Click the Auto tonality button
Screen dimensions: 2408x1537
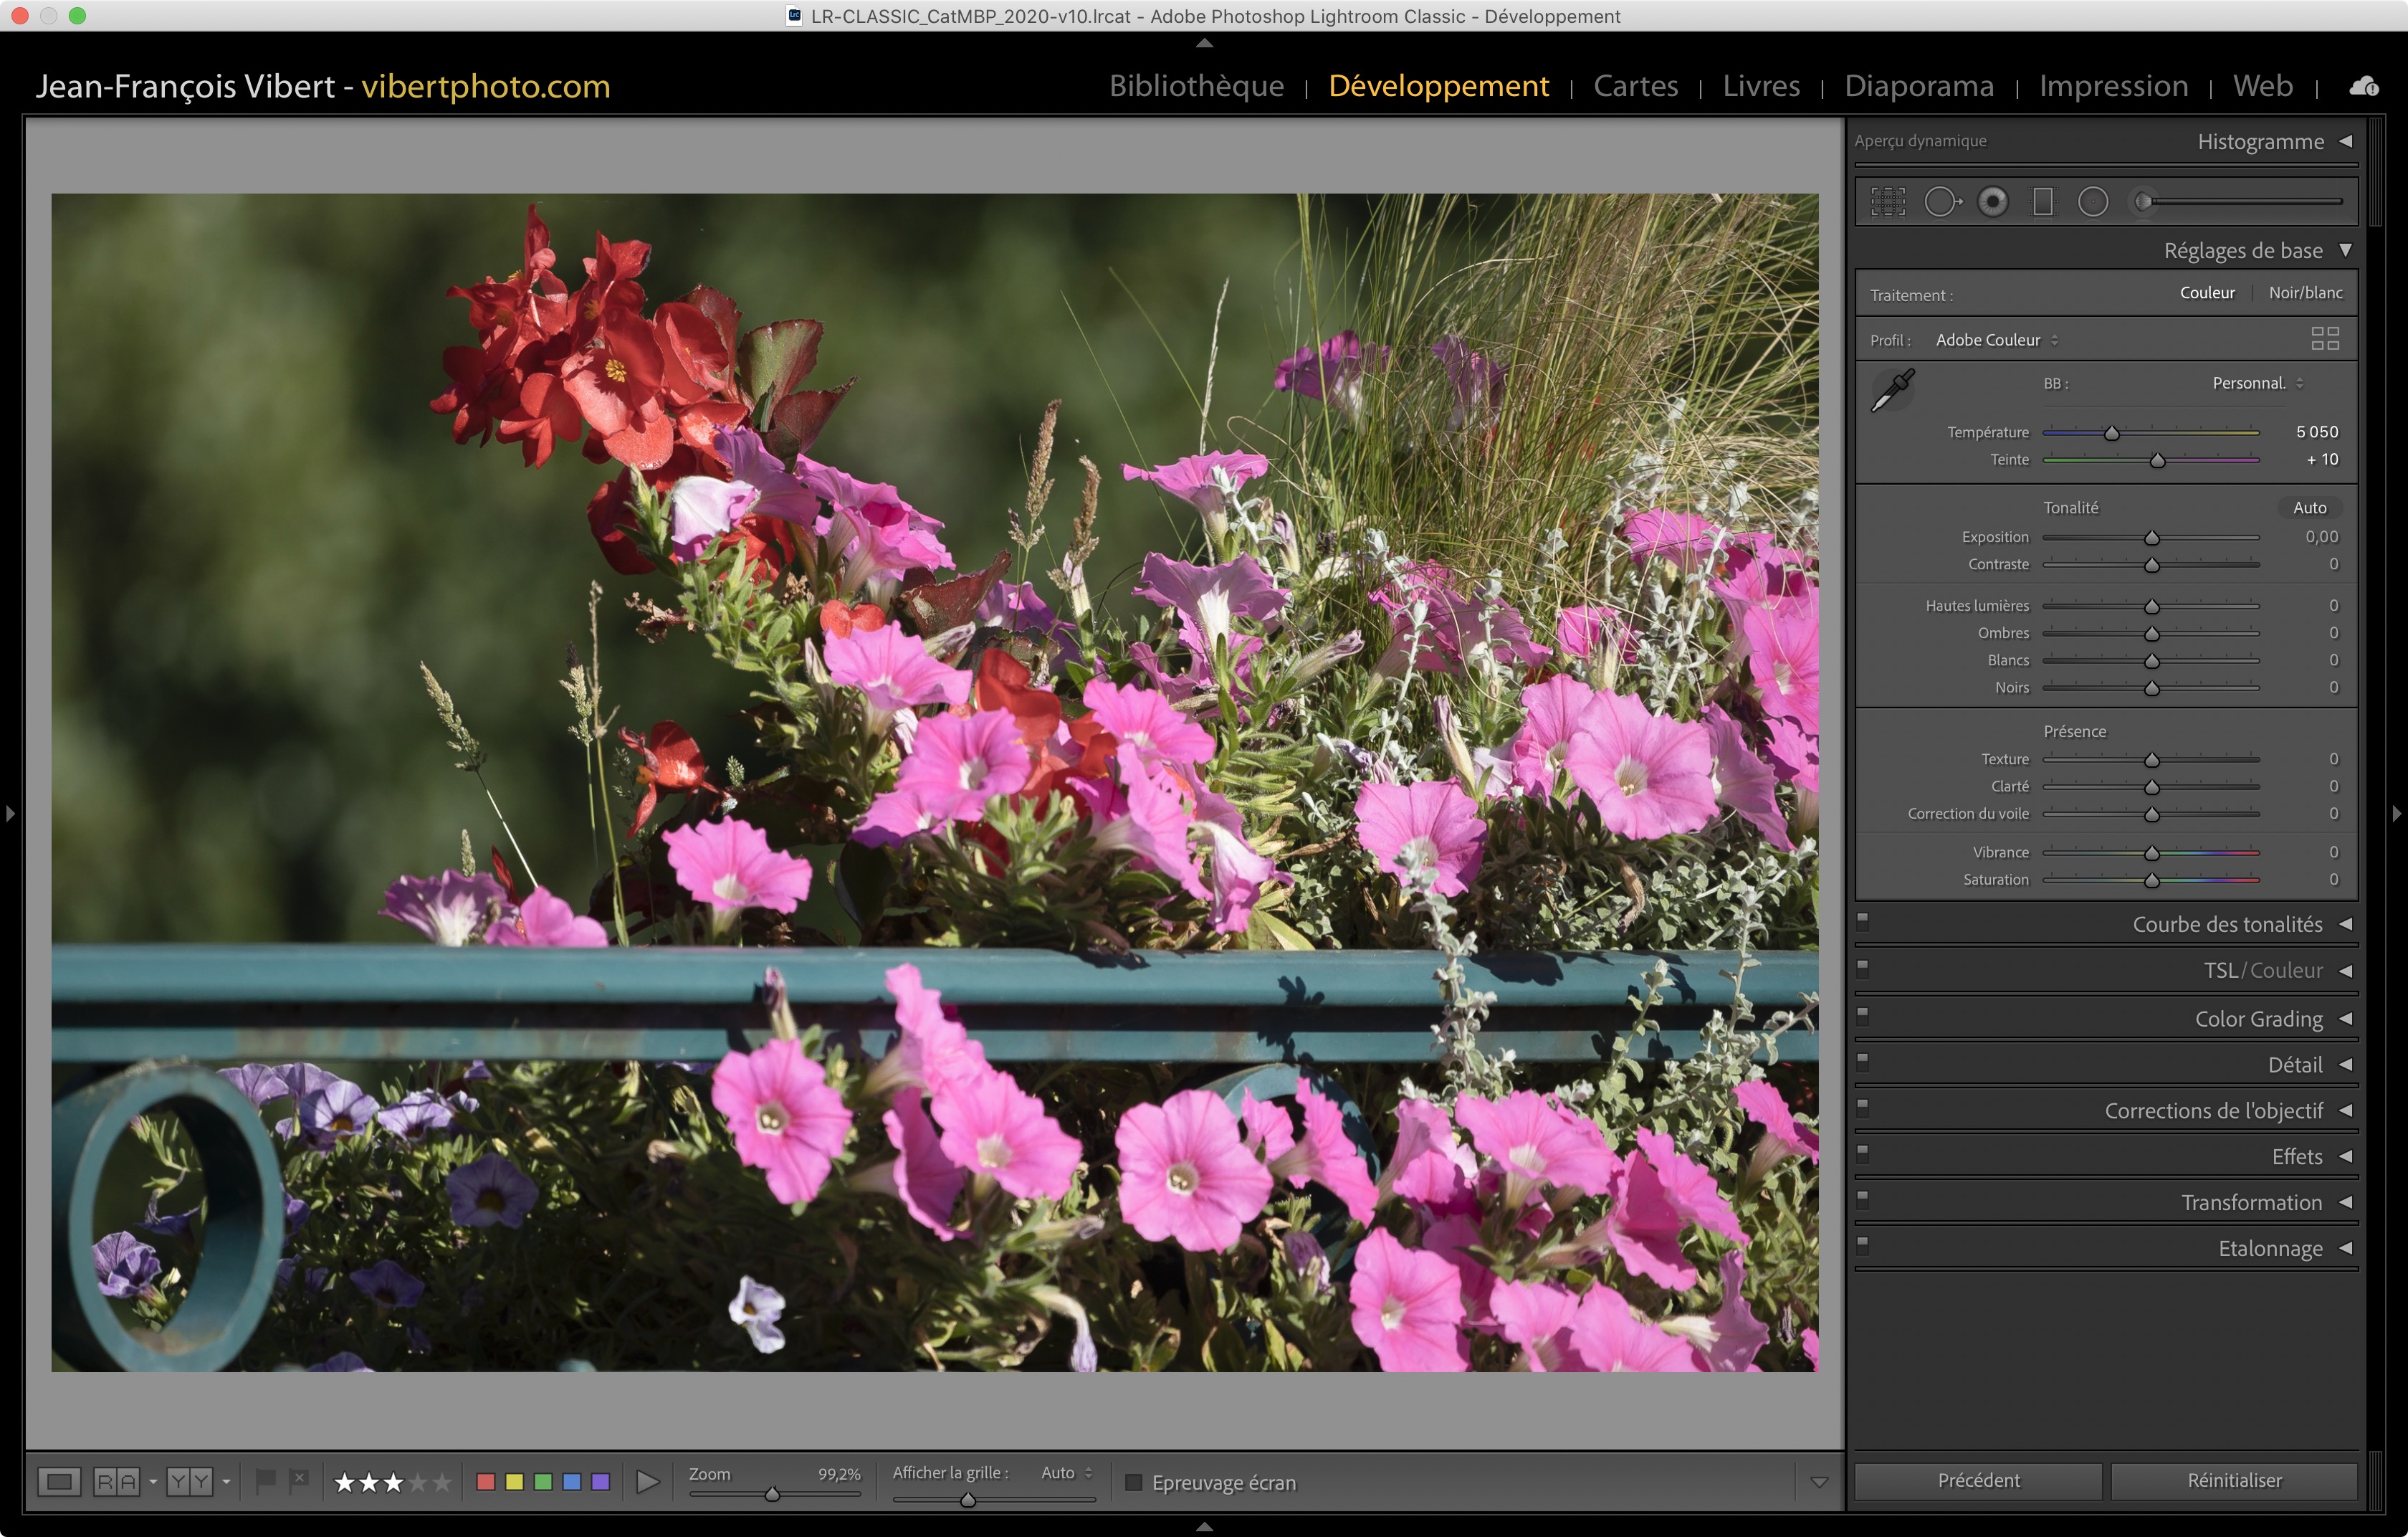(2309, 508)
